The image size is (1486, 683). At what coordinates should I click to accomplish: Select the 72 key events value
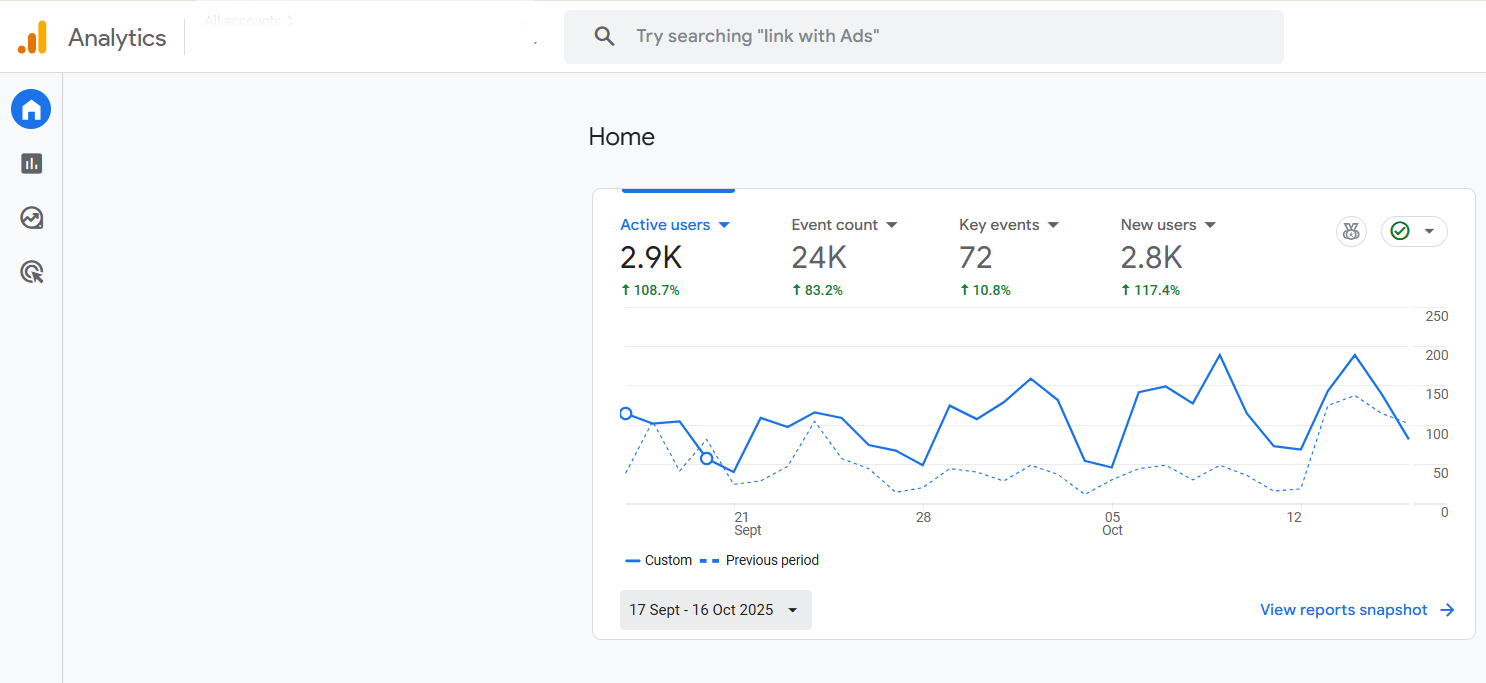tap(976, 258)
